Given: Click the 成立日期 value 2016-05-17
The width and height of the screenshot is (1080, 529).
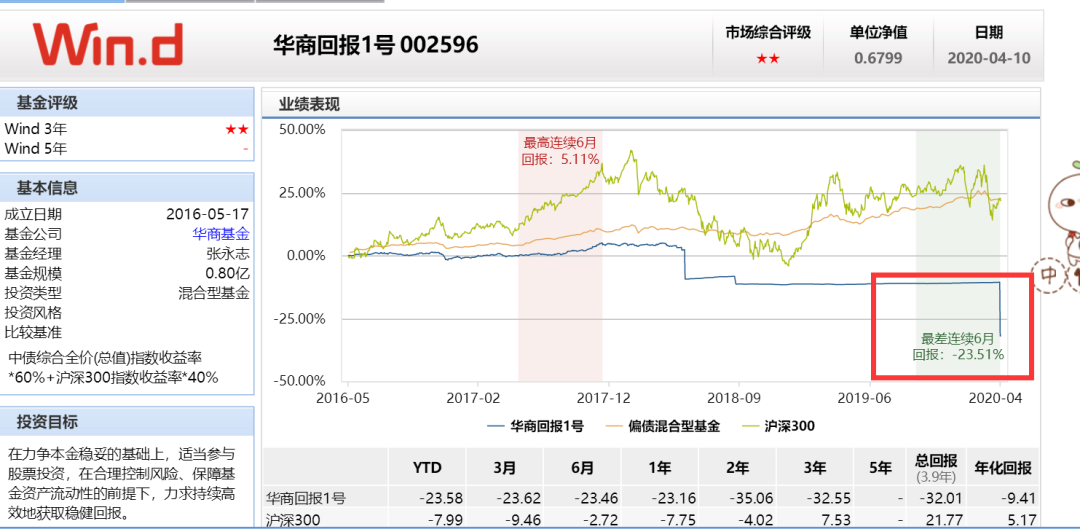Looking at the screenshot, I should pos(207,214).
